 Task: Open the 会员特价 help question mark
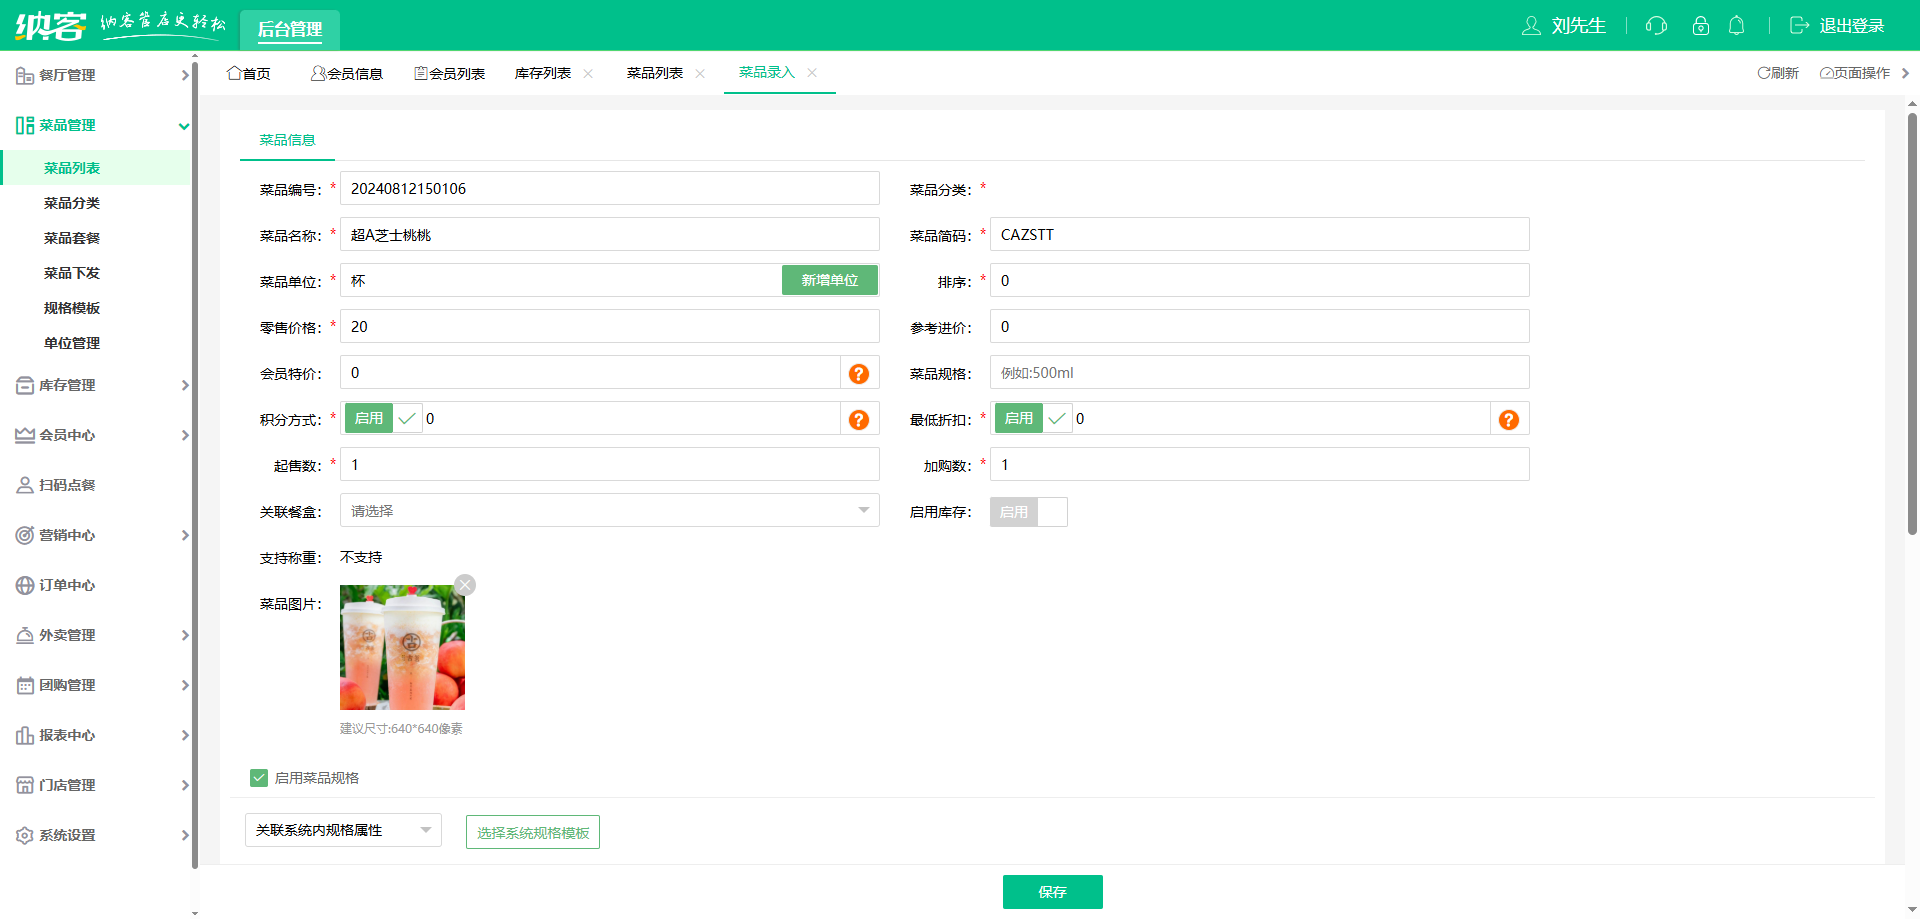pyautogui.click(x=858, y=373)
